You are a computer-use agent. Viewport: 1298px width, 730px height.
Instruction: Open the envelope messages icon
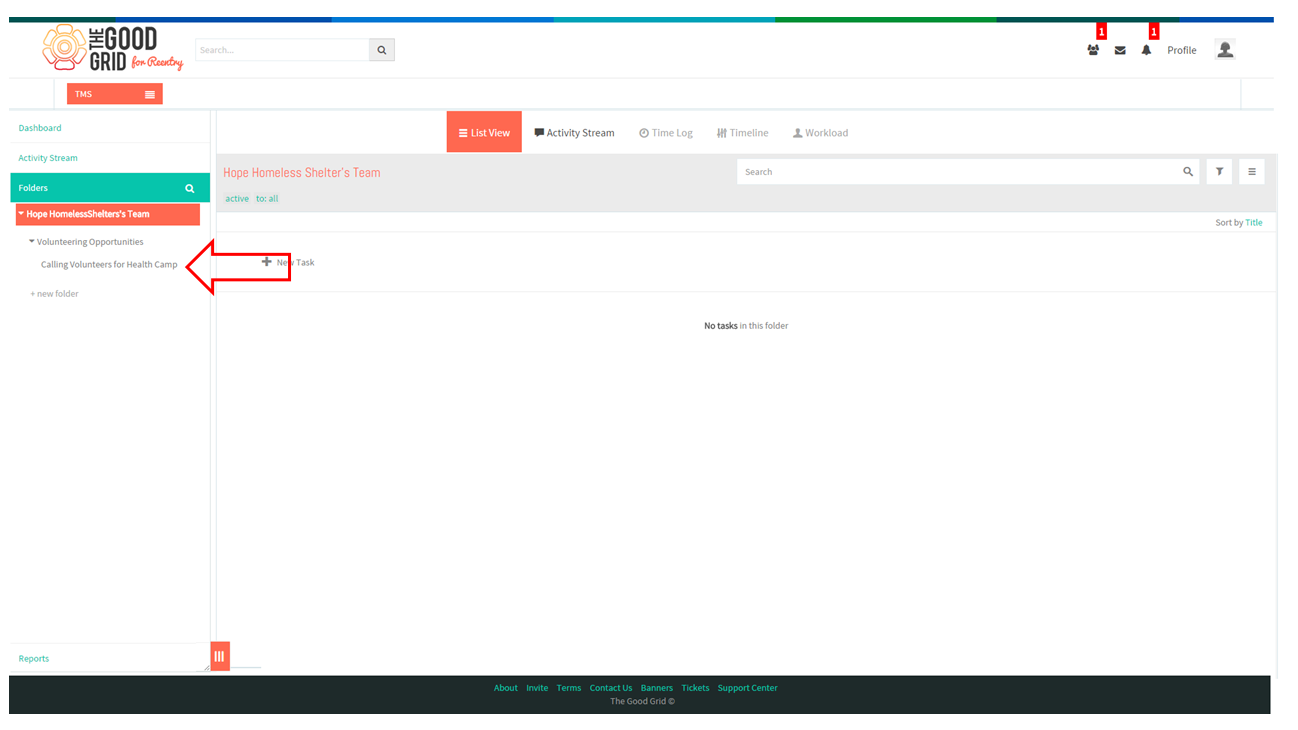pyautogui.click(x=1120, y=50)
